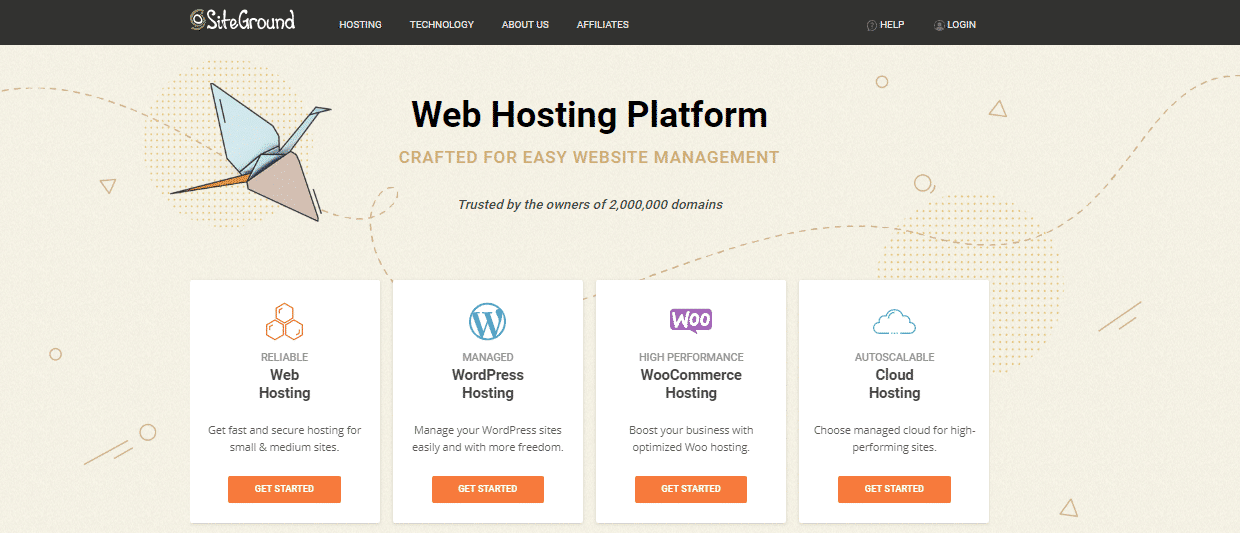
Task: Click 'Manage your WordPress sites easily' description
Action: coord(488,439)
